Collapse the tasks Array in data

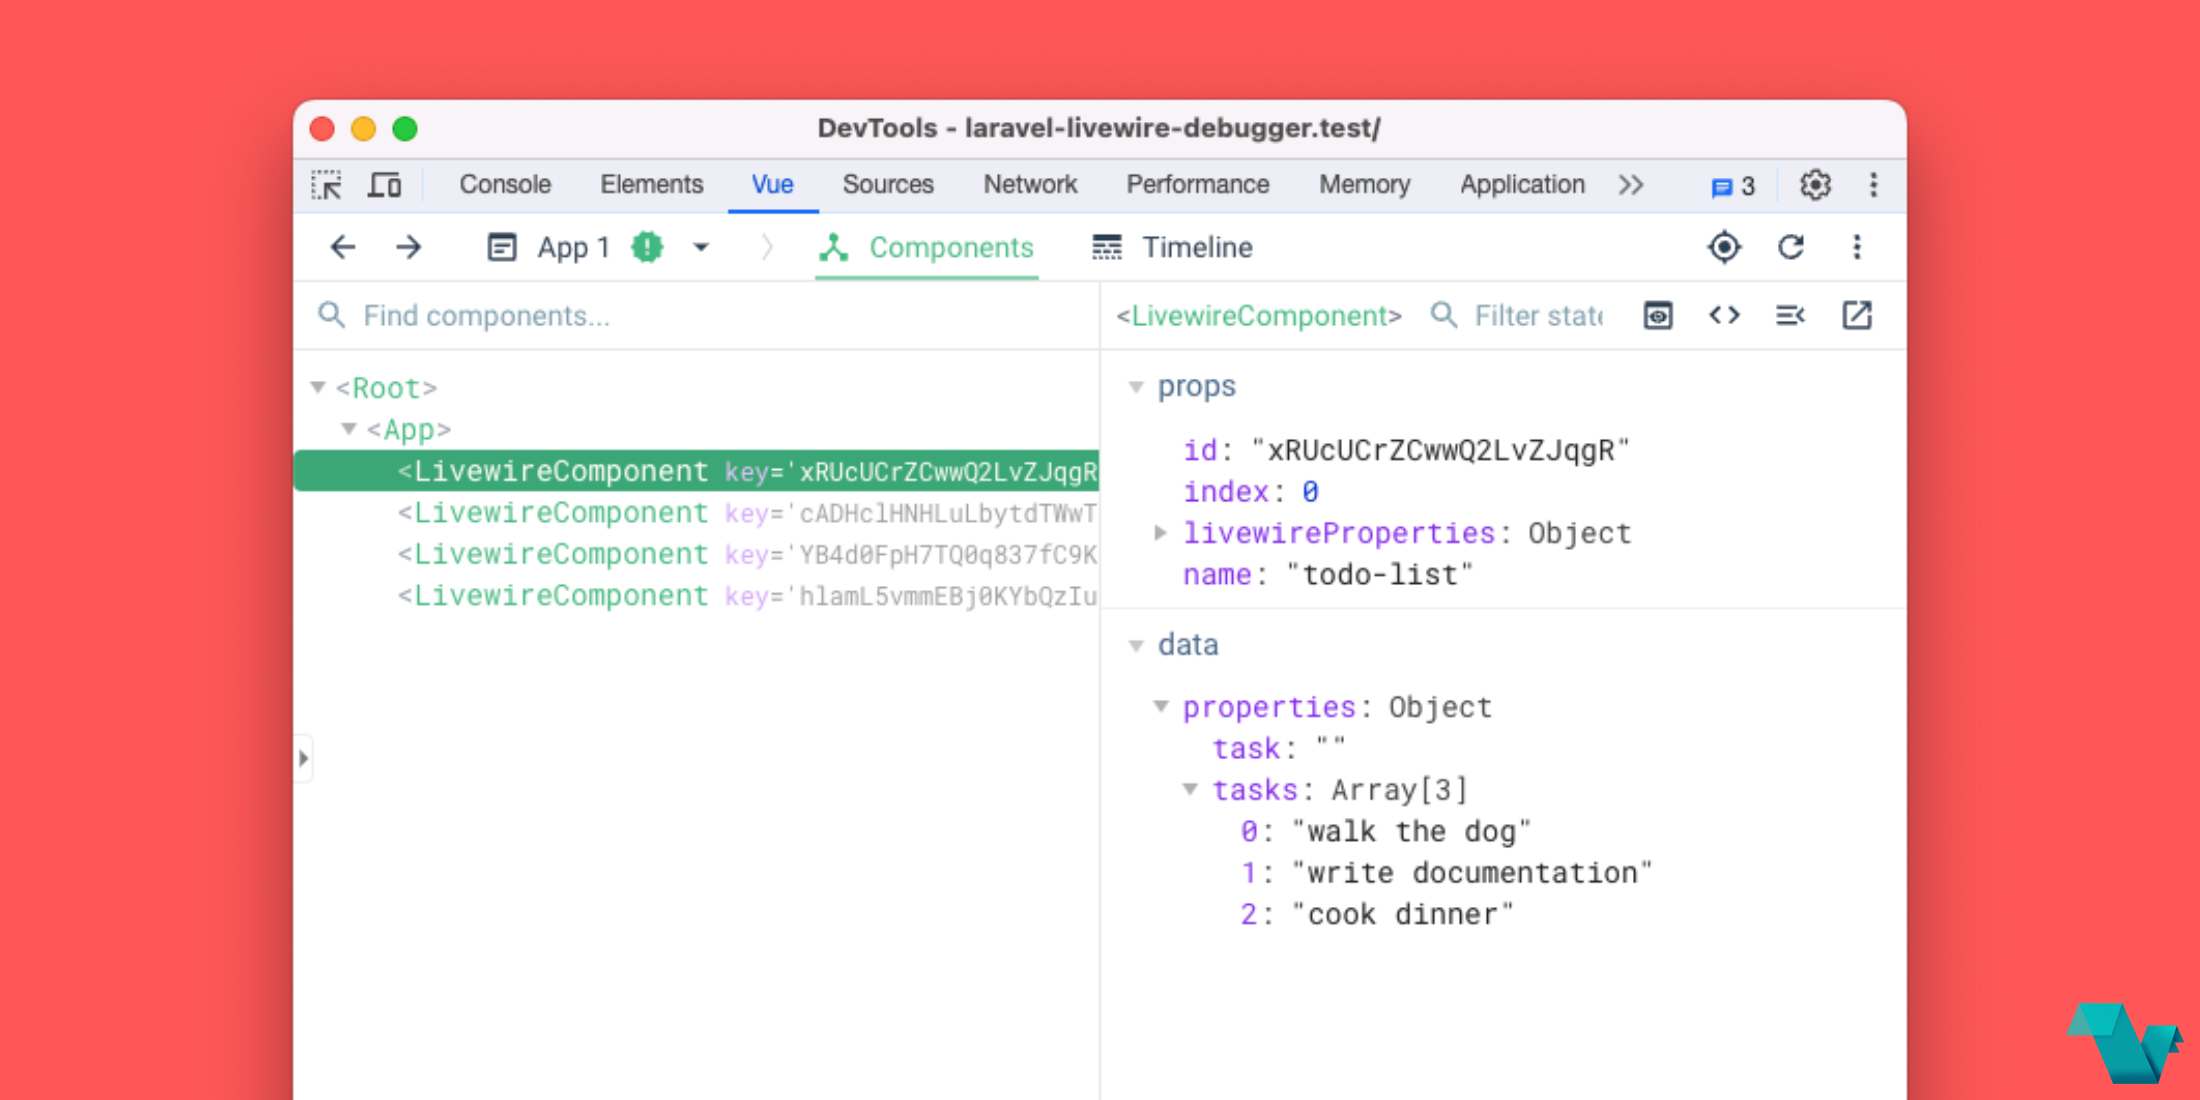[1190, 790]
